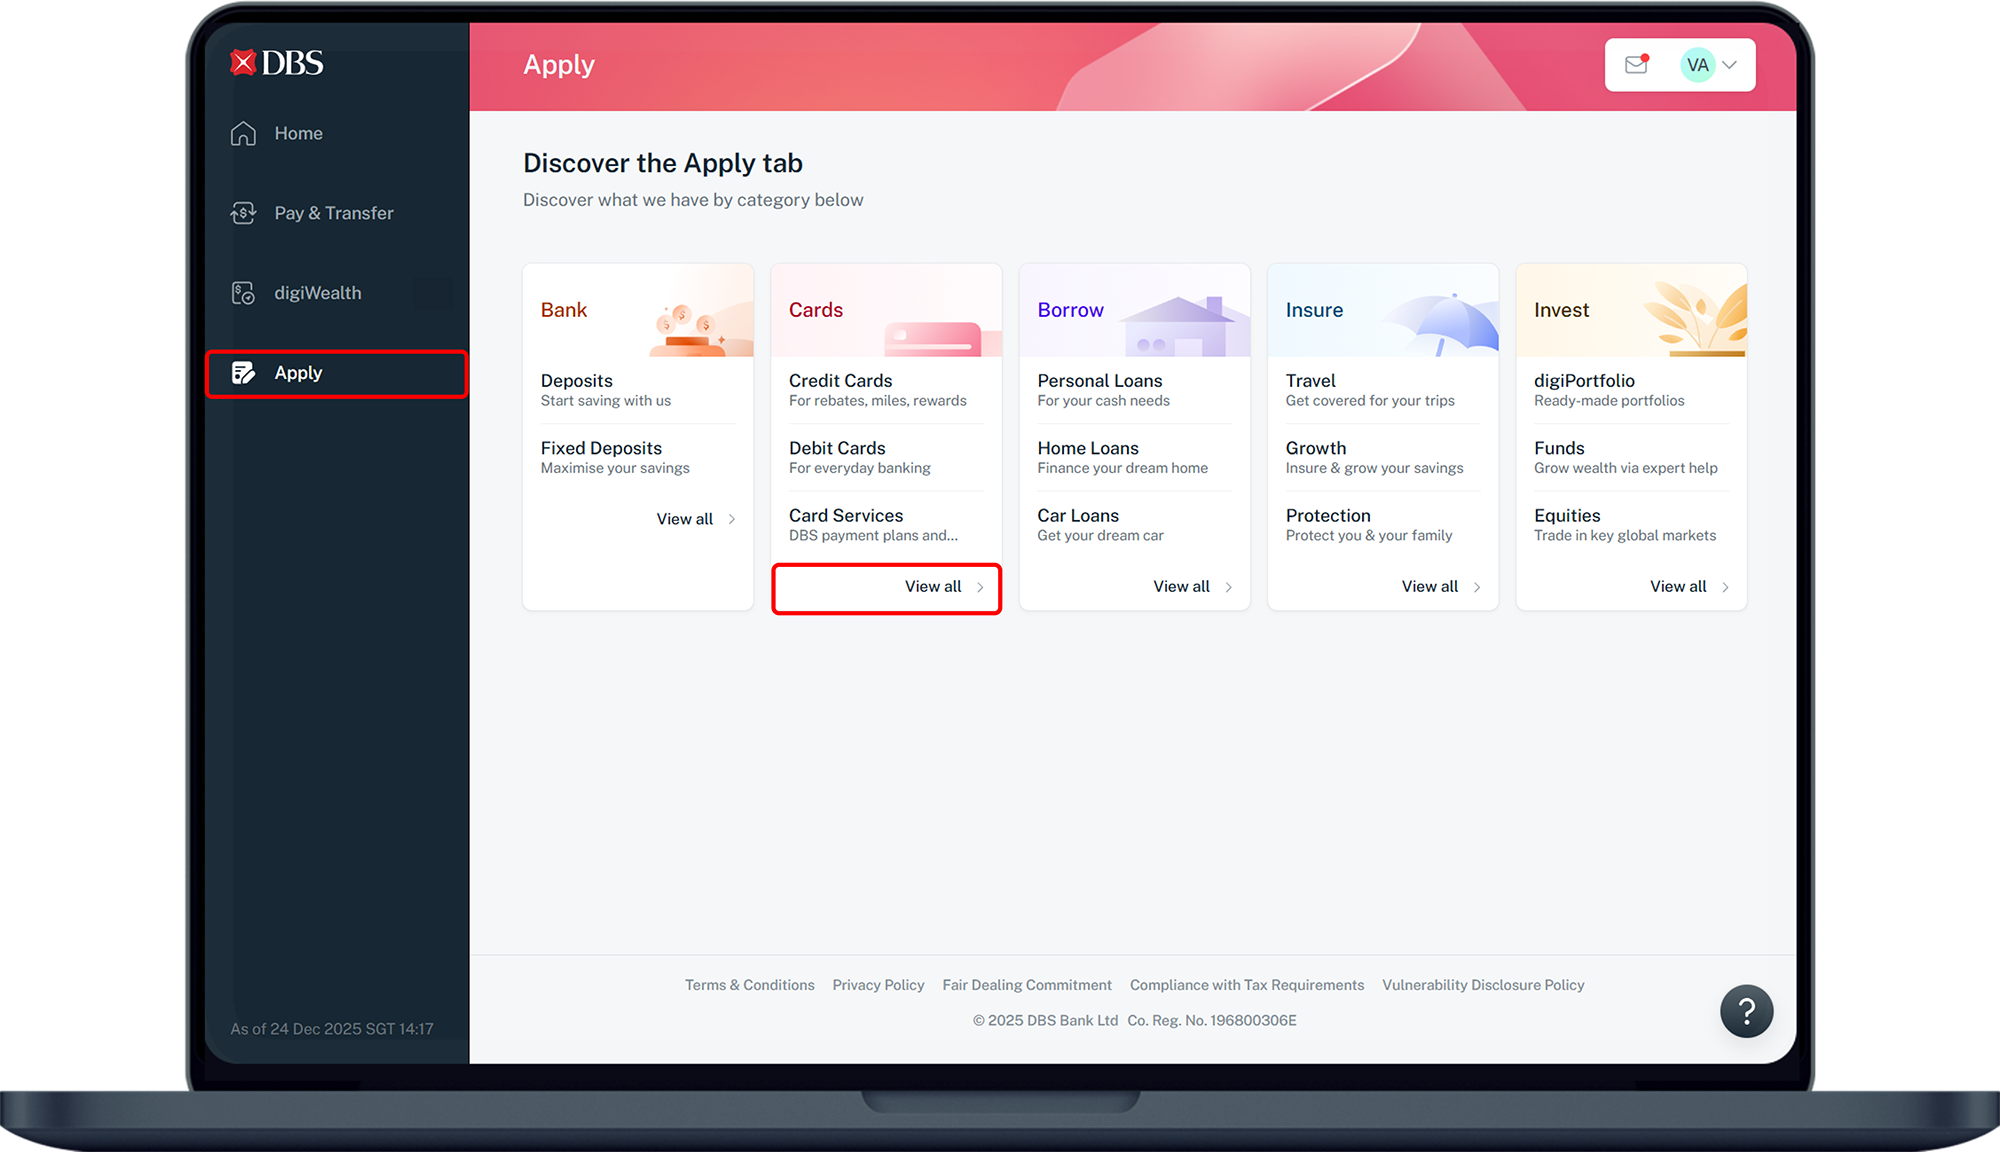Click the Apply pencil icon in the sidebar
This screenshot has height=1152, width=2000.
(243, 373)
